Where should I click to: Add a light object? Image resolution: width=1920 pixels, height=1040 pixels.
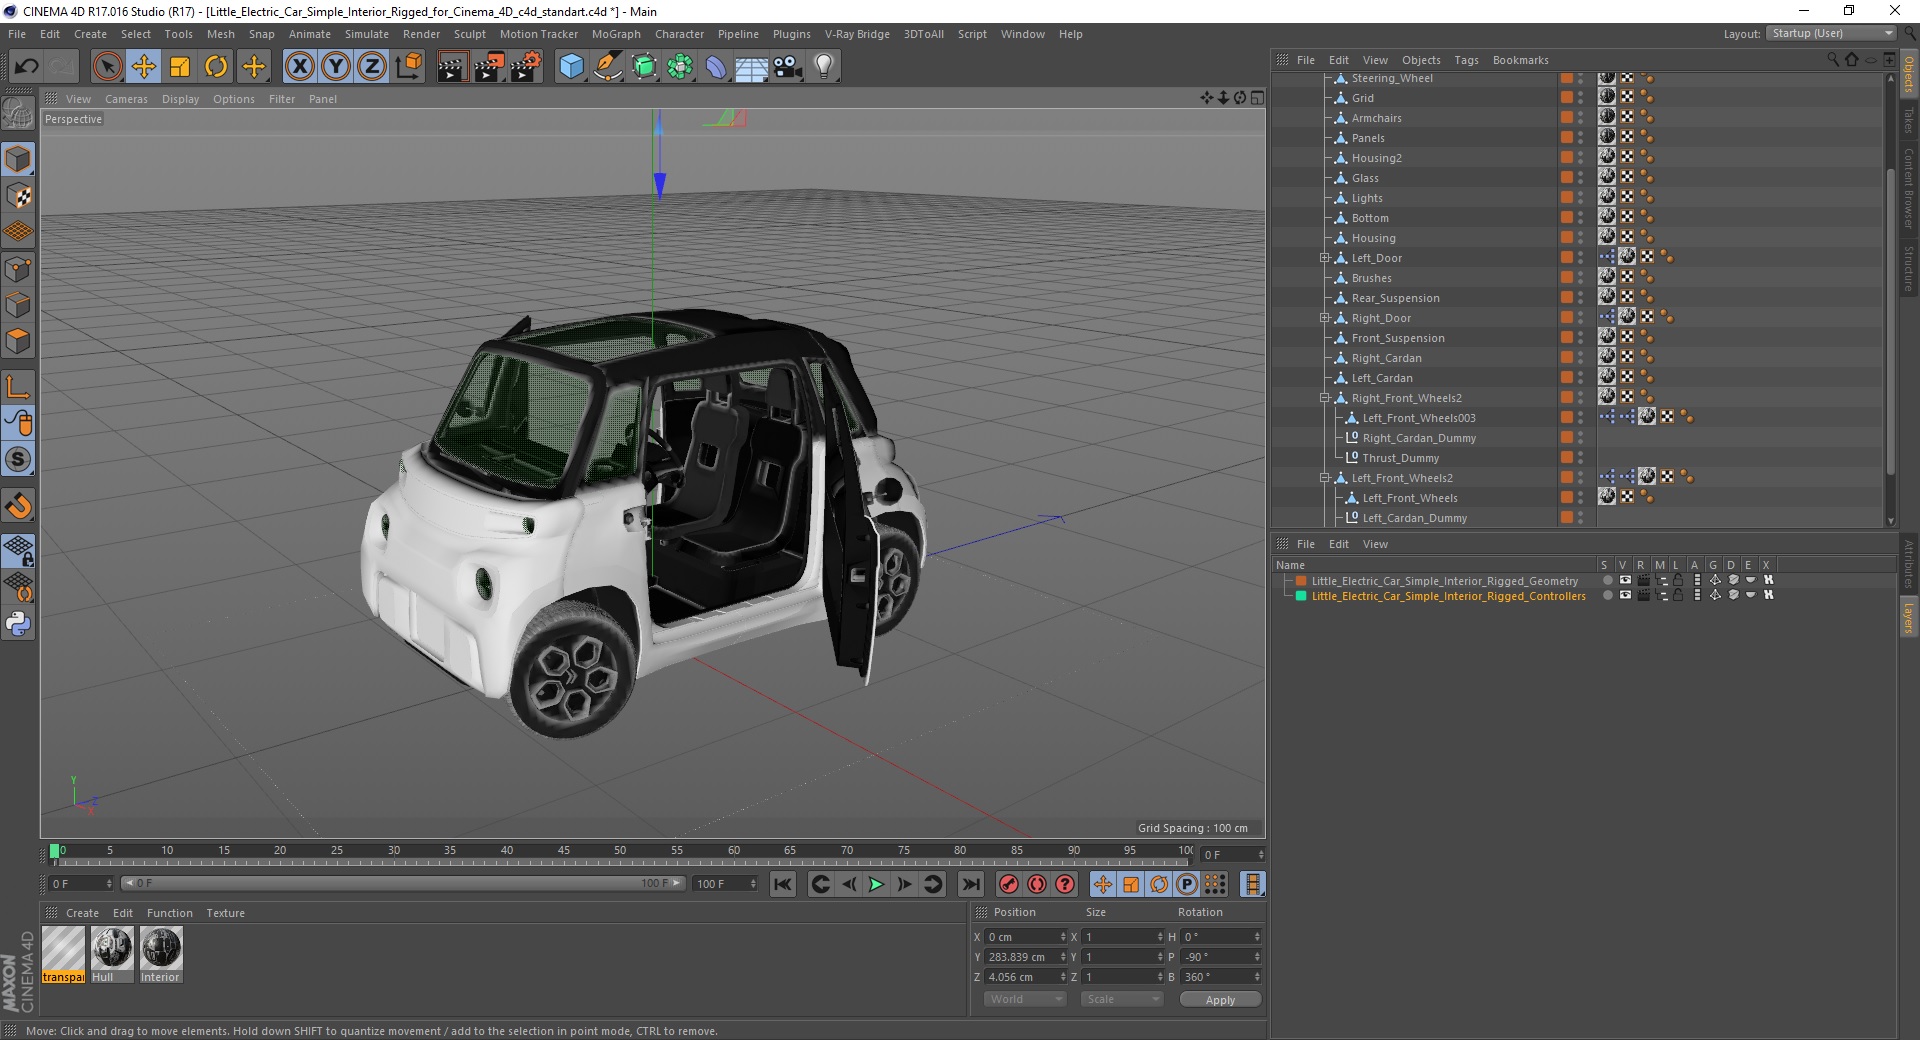point(824,67)
